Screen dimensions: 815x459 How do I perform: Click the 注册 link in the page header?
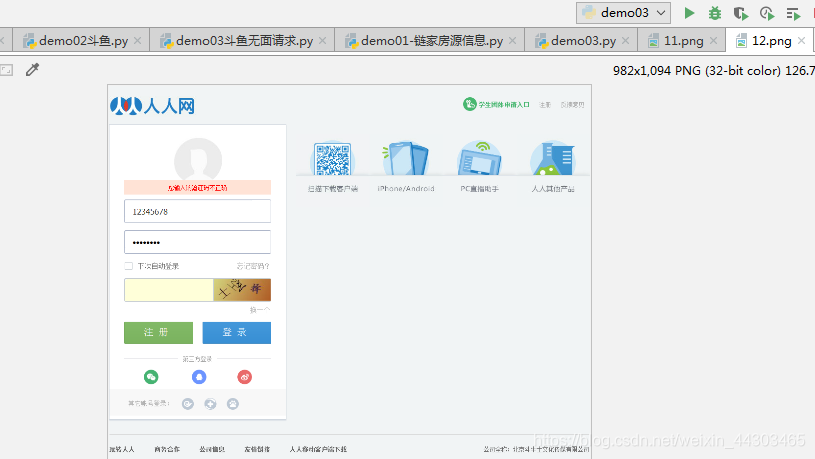(x=545, y=105)
